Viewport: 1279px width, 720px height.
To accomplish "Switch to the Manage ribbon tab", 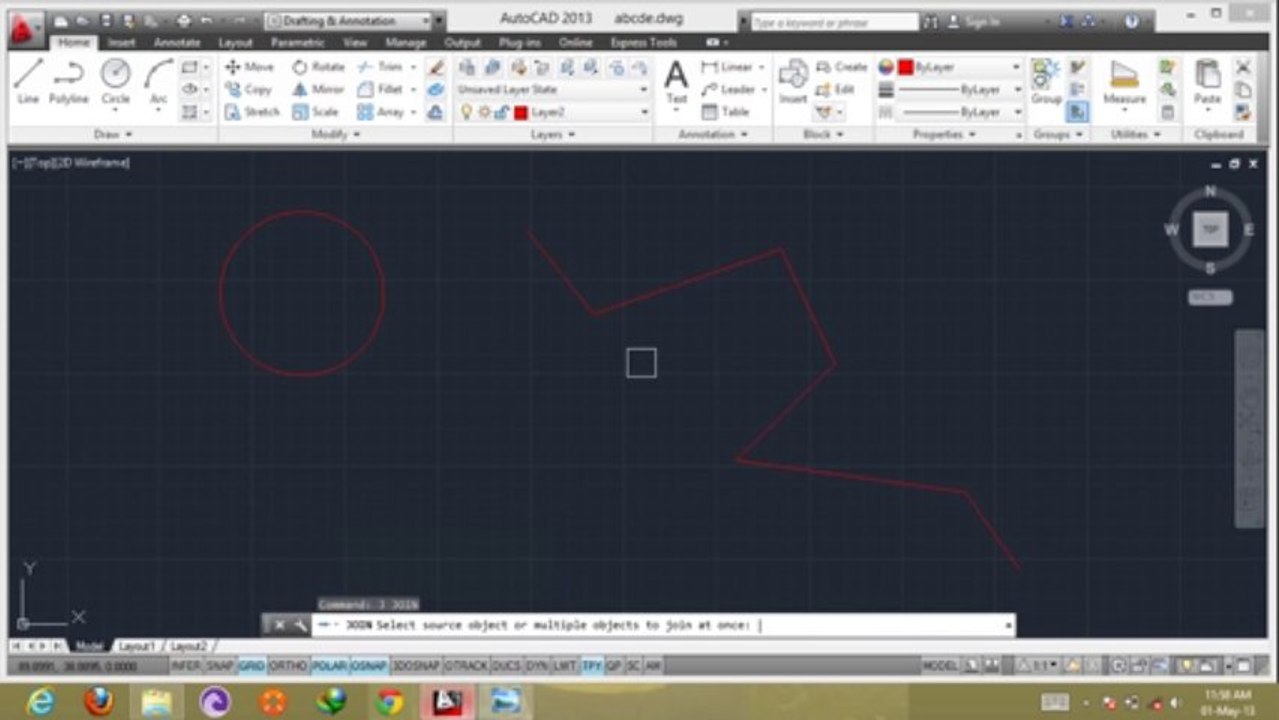I will [405, 43].
